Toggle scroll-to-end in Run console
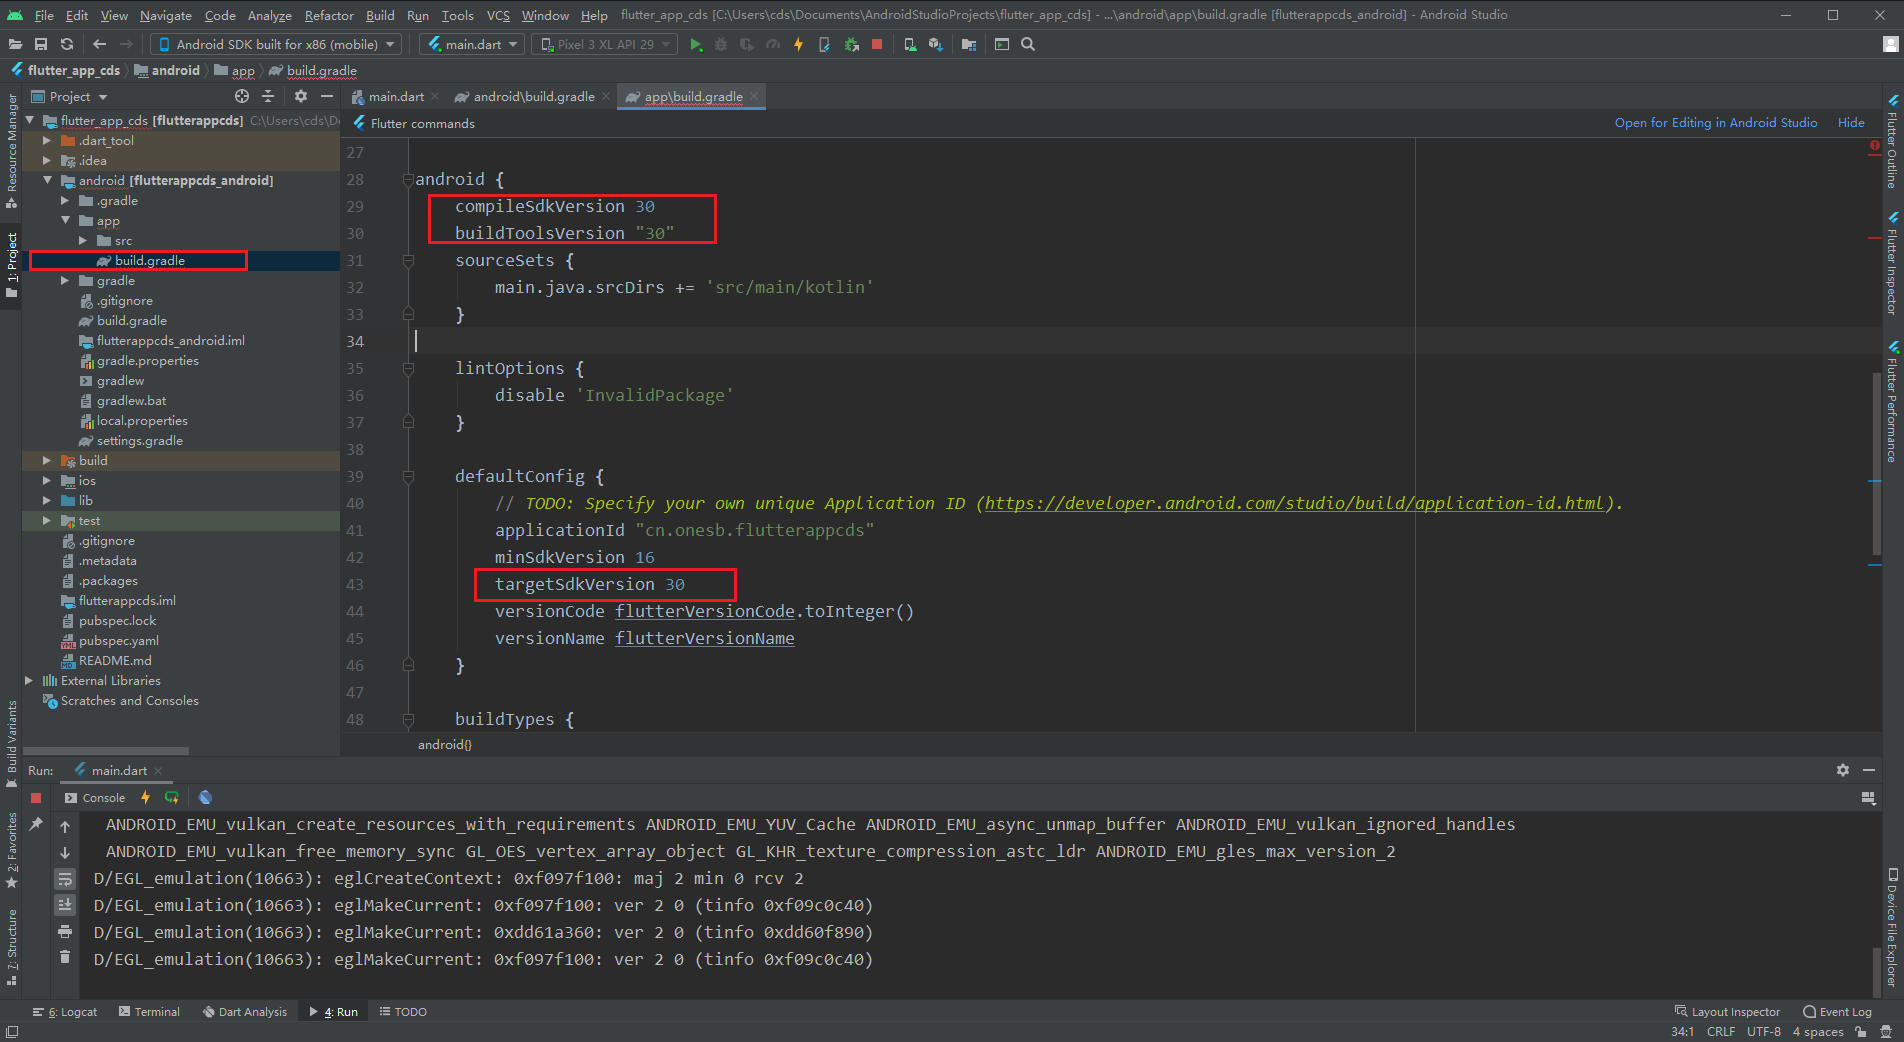This screenshot has height=1042, width=1904. click(x=65, y=905)
